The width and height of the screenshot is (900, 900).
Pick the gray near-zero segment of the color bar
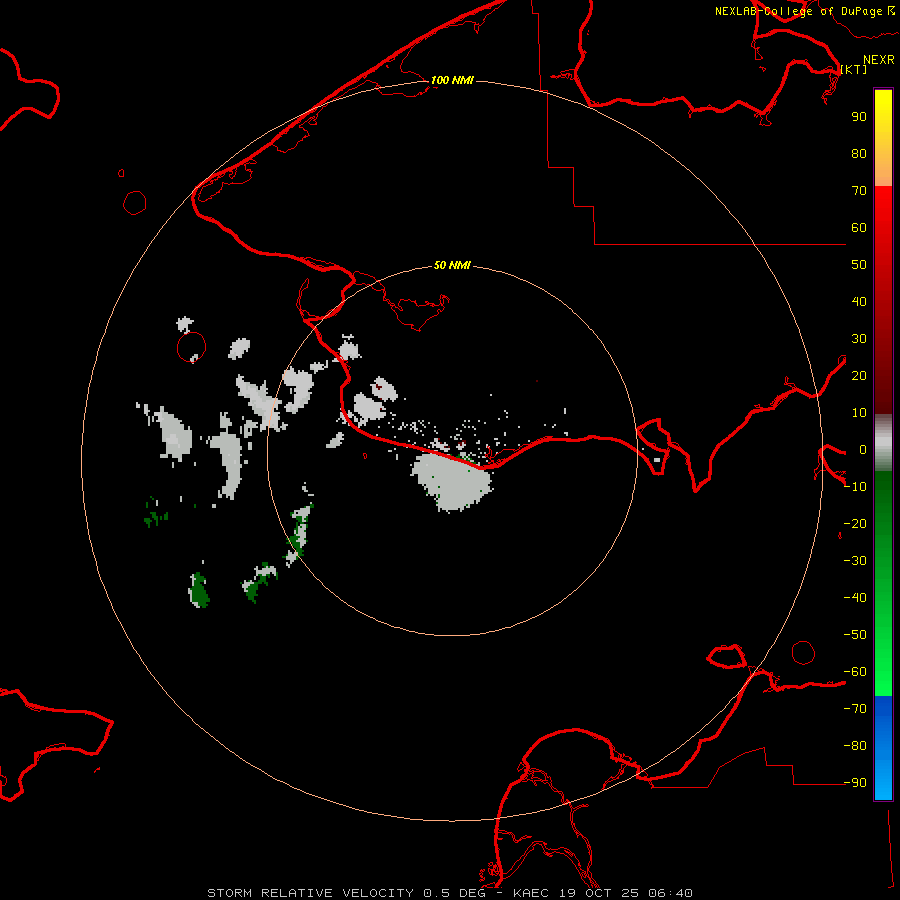coord(883,443)
